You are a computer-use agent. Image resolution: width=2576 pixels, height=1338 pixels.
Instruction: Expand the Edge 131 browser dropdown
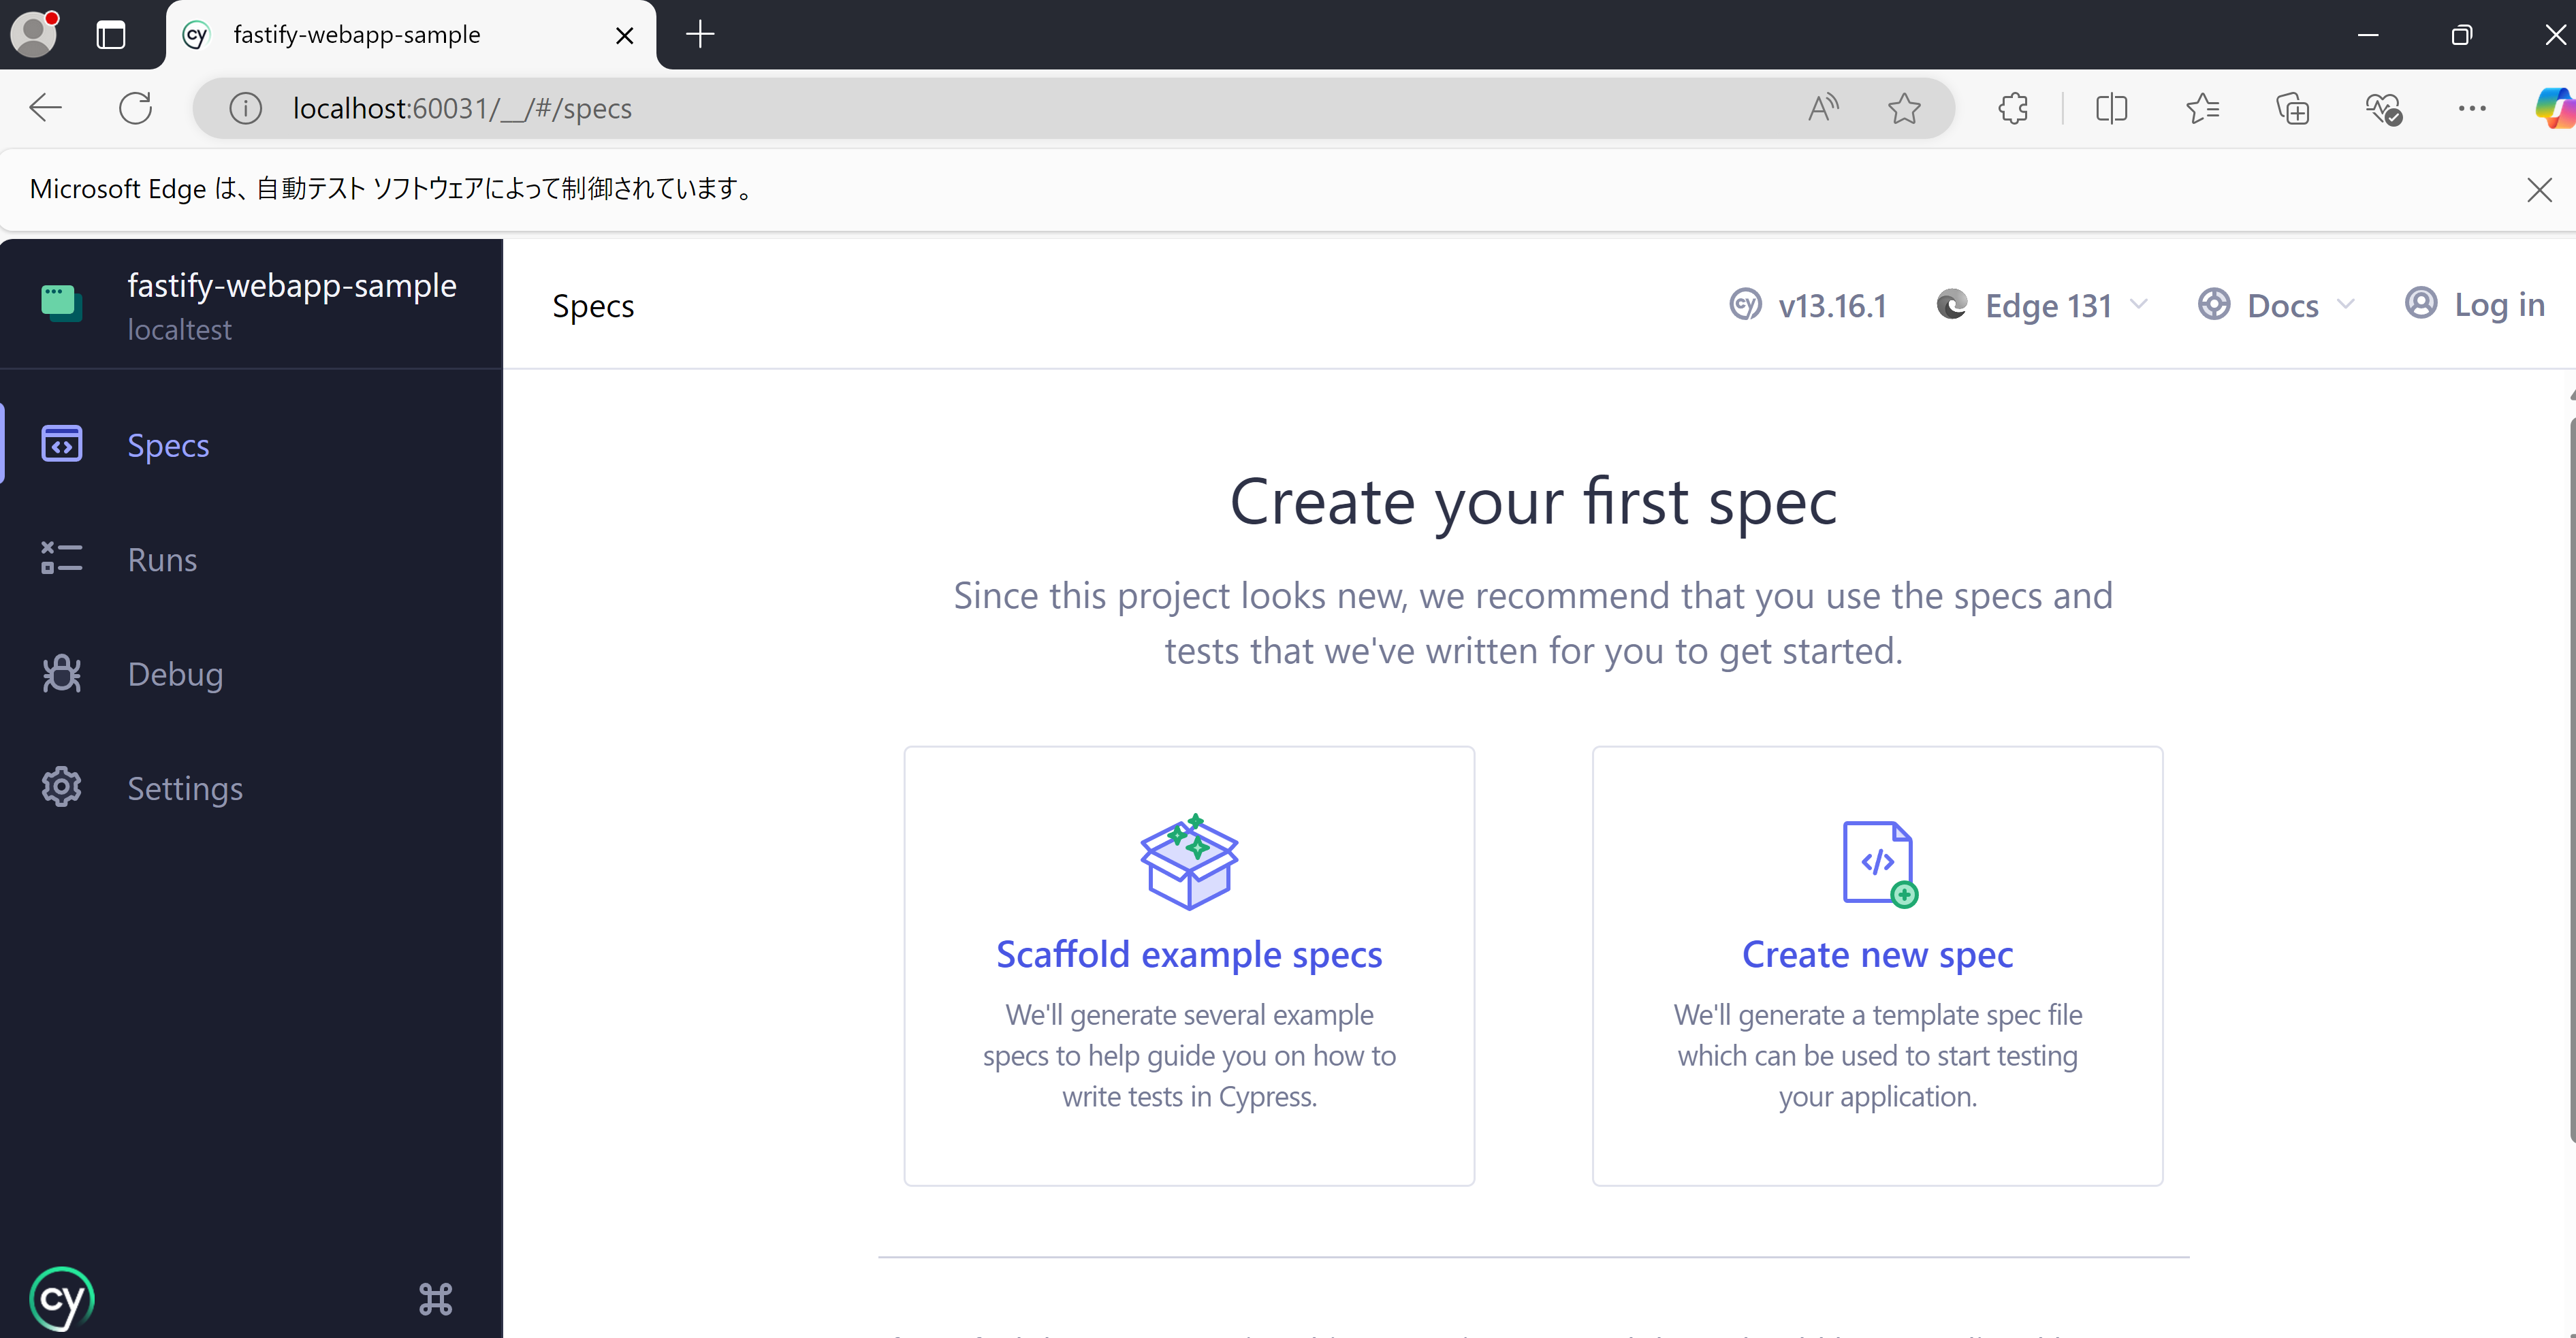tap(2043, 305)
